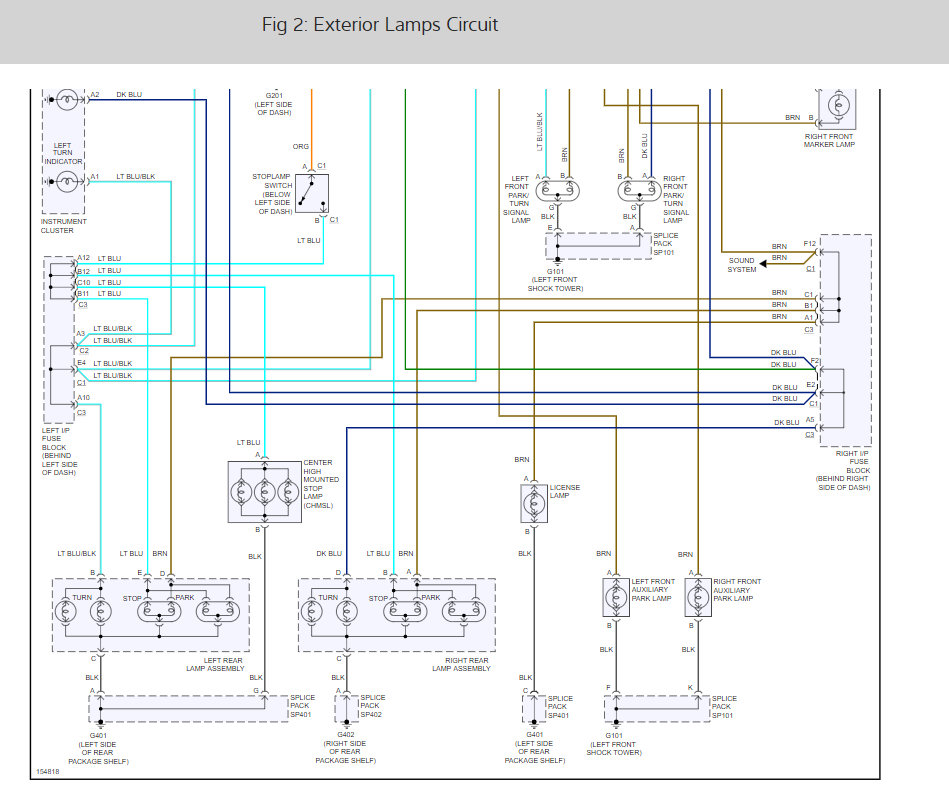Click the 'A10' terminal label on left fuse block
Screen dimensions: 949x805
click(84, 398)
